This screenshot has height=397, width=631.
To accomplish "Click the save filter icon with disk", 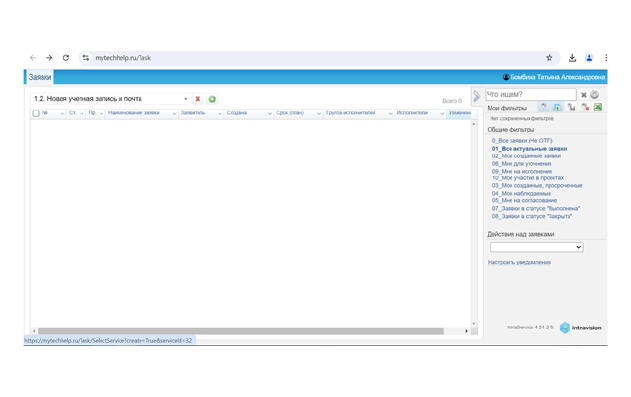I will coord(557,107).
